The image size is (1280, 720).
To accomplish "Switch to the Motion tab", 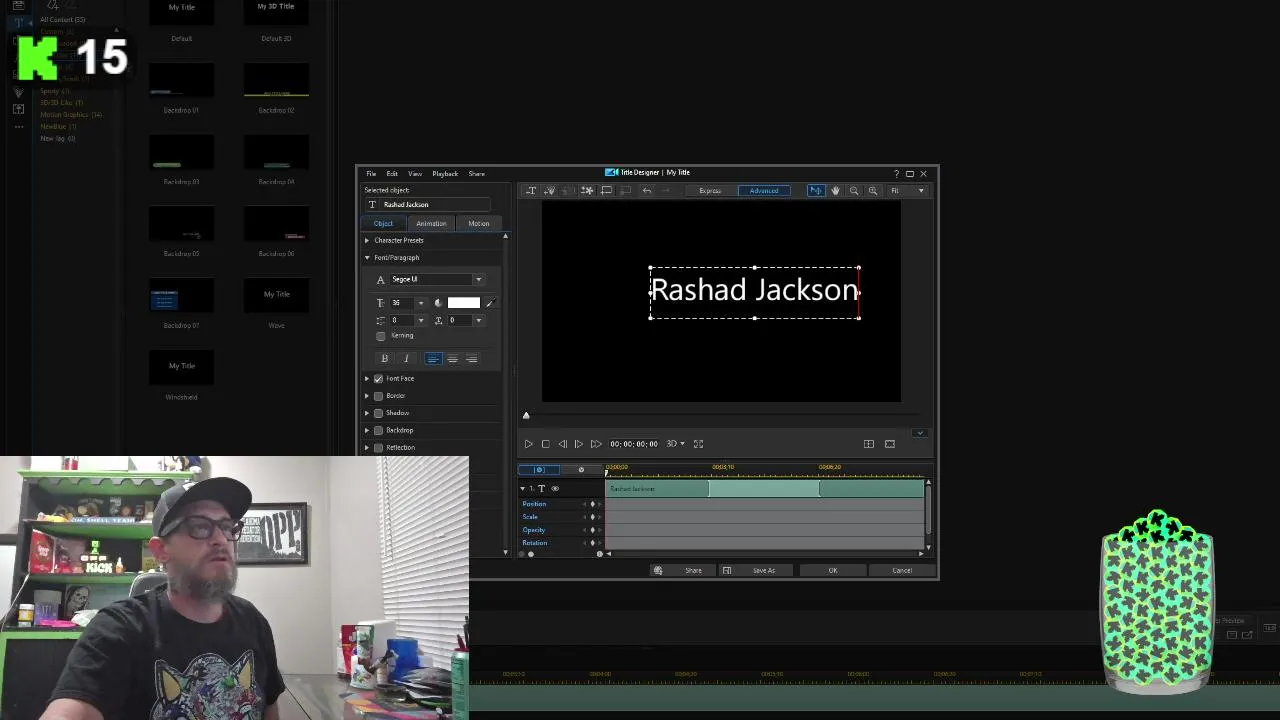I will [479, 224].
